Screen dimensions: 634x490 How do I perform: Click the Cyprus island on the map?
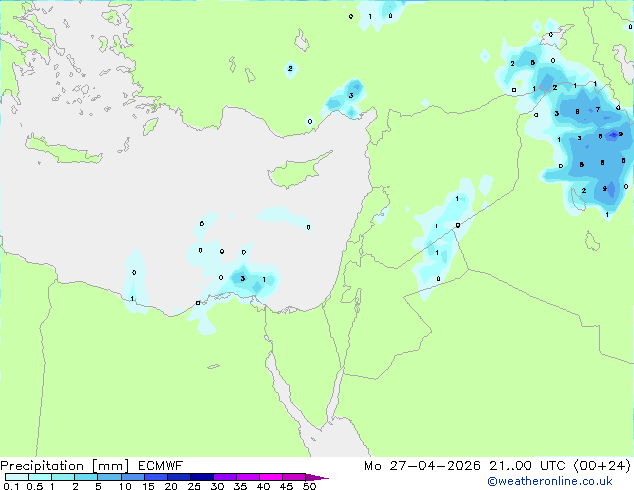[298, 170]
